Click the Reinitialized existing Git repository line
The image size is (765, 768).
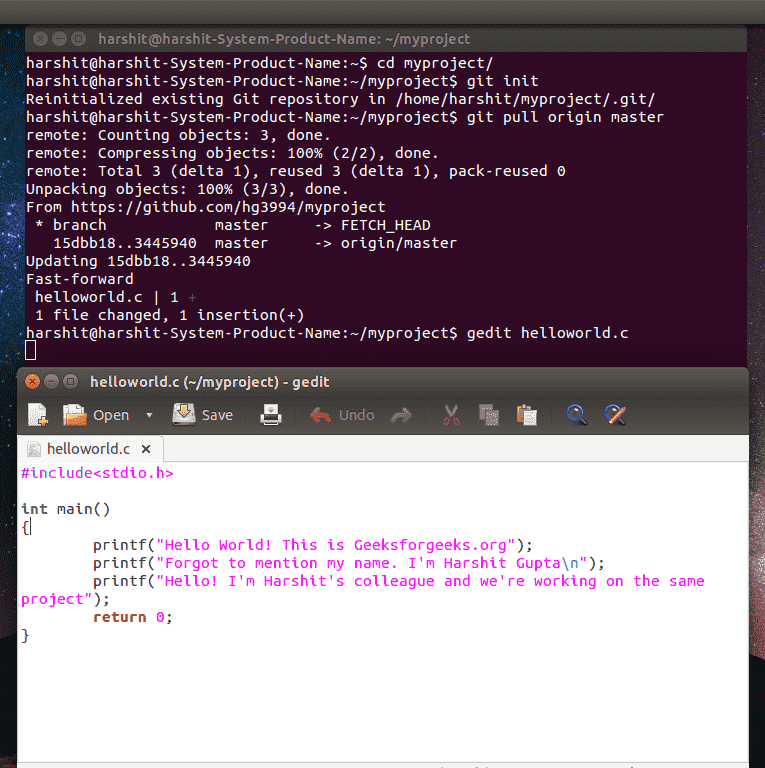pos(340,99)
